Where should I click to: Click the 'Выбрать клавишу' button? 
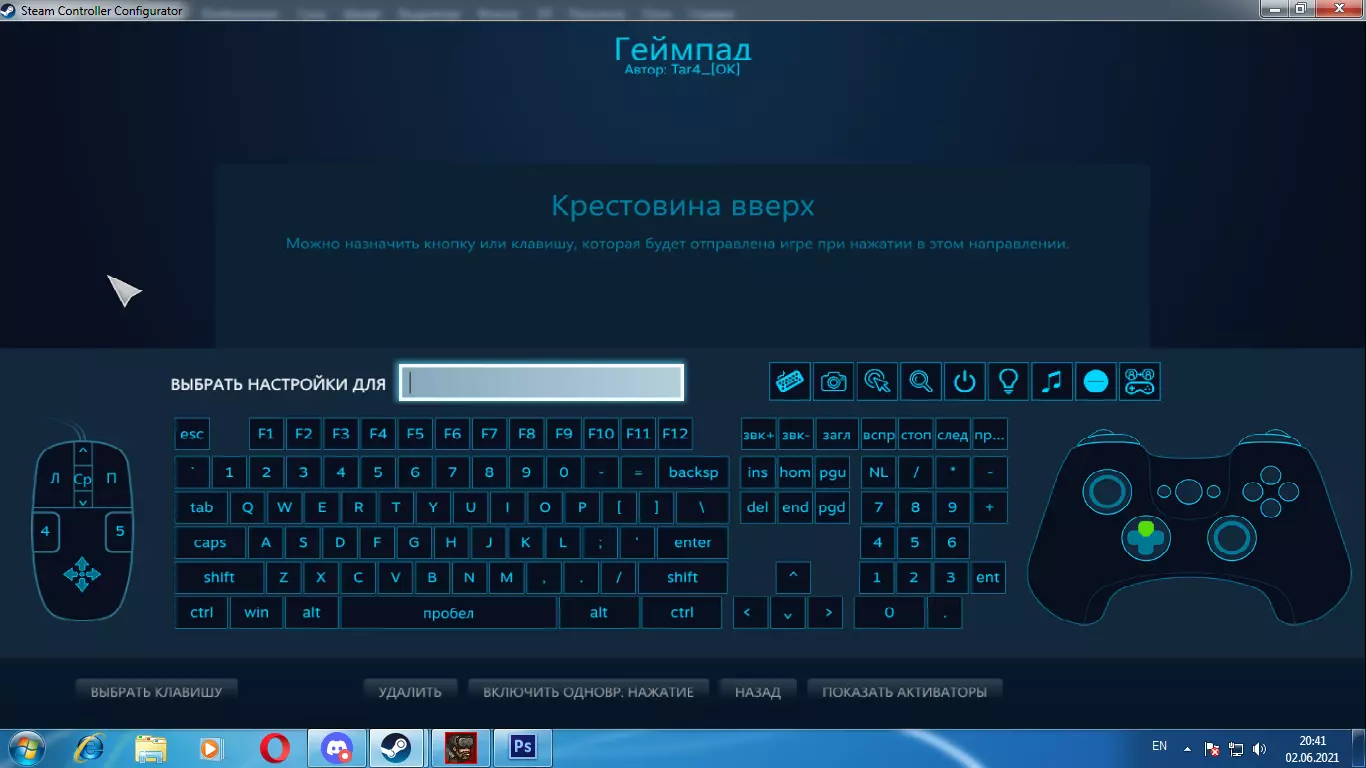pos(156,691)
